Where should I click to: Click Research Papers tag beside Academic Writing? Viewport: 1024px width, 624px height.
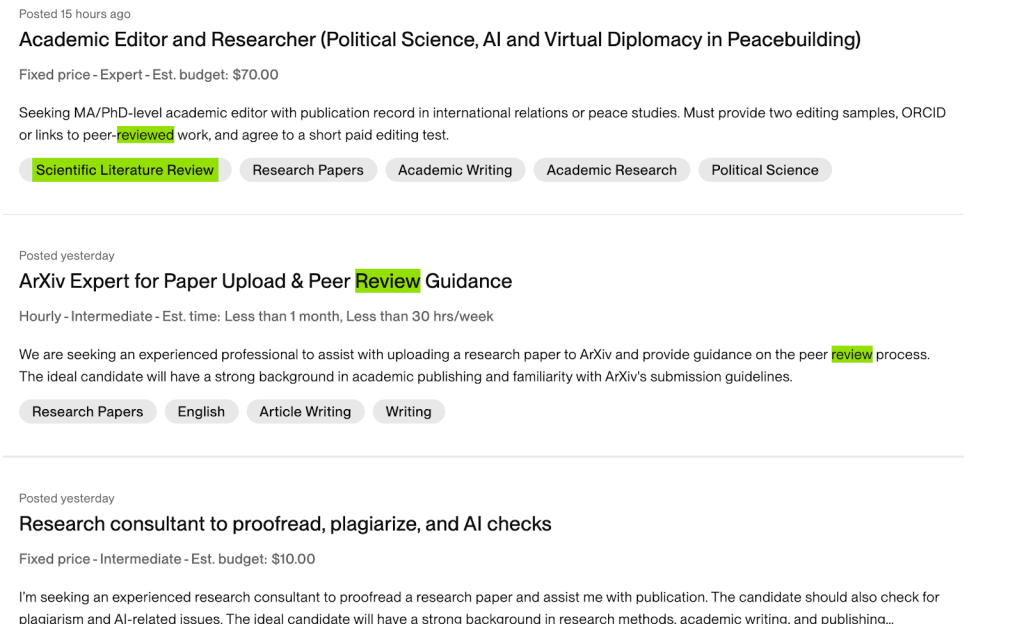point(308,170)
